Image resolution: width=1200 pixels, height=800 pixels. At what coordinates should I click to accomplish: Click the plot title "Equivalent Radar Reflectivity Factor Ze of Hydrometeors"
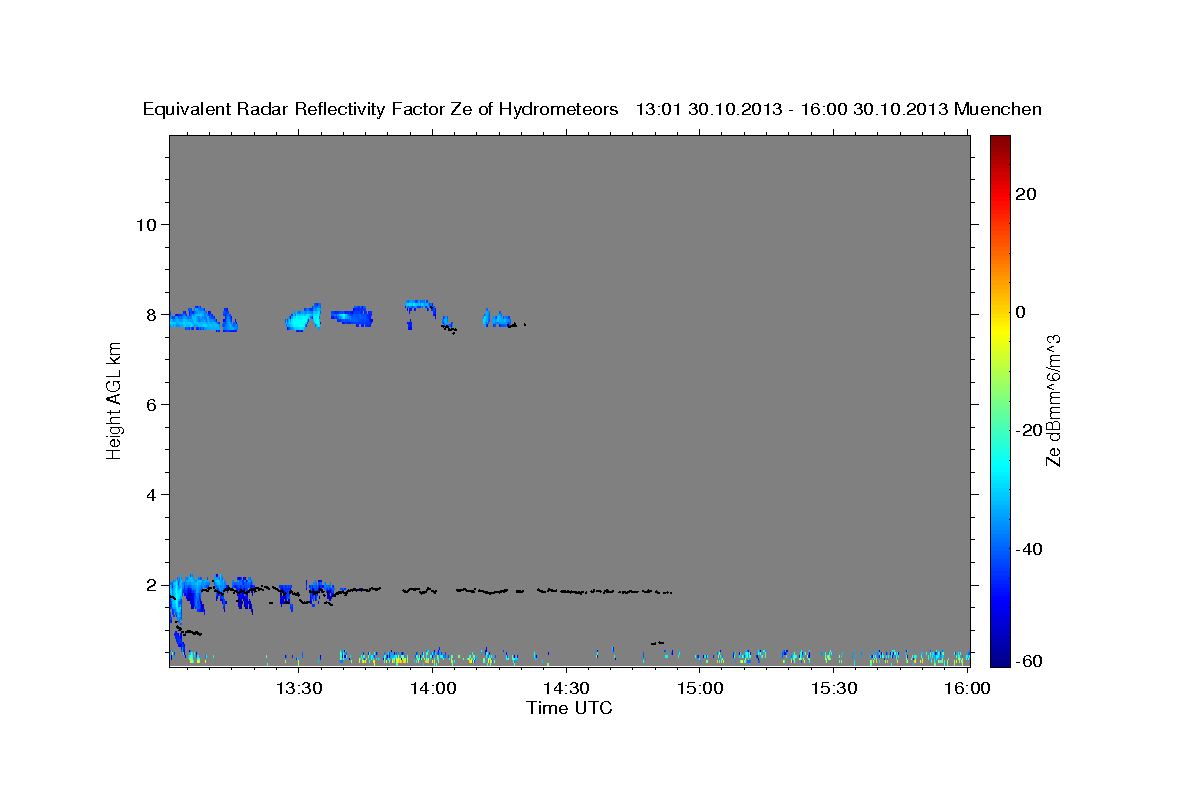coord(381,109)
